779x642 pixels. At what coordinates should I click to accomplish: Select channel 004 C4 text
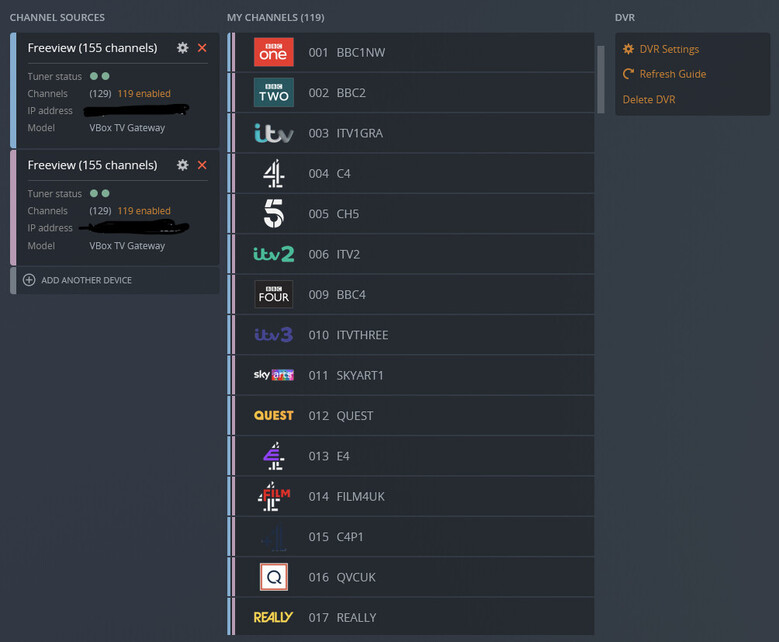(329, 173)
